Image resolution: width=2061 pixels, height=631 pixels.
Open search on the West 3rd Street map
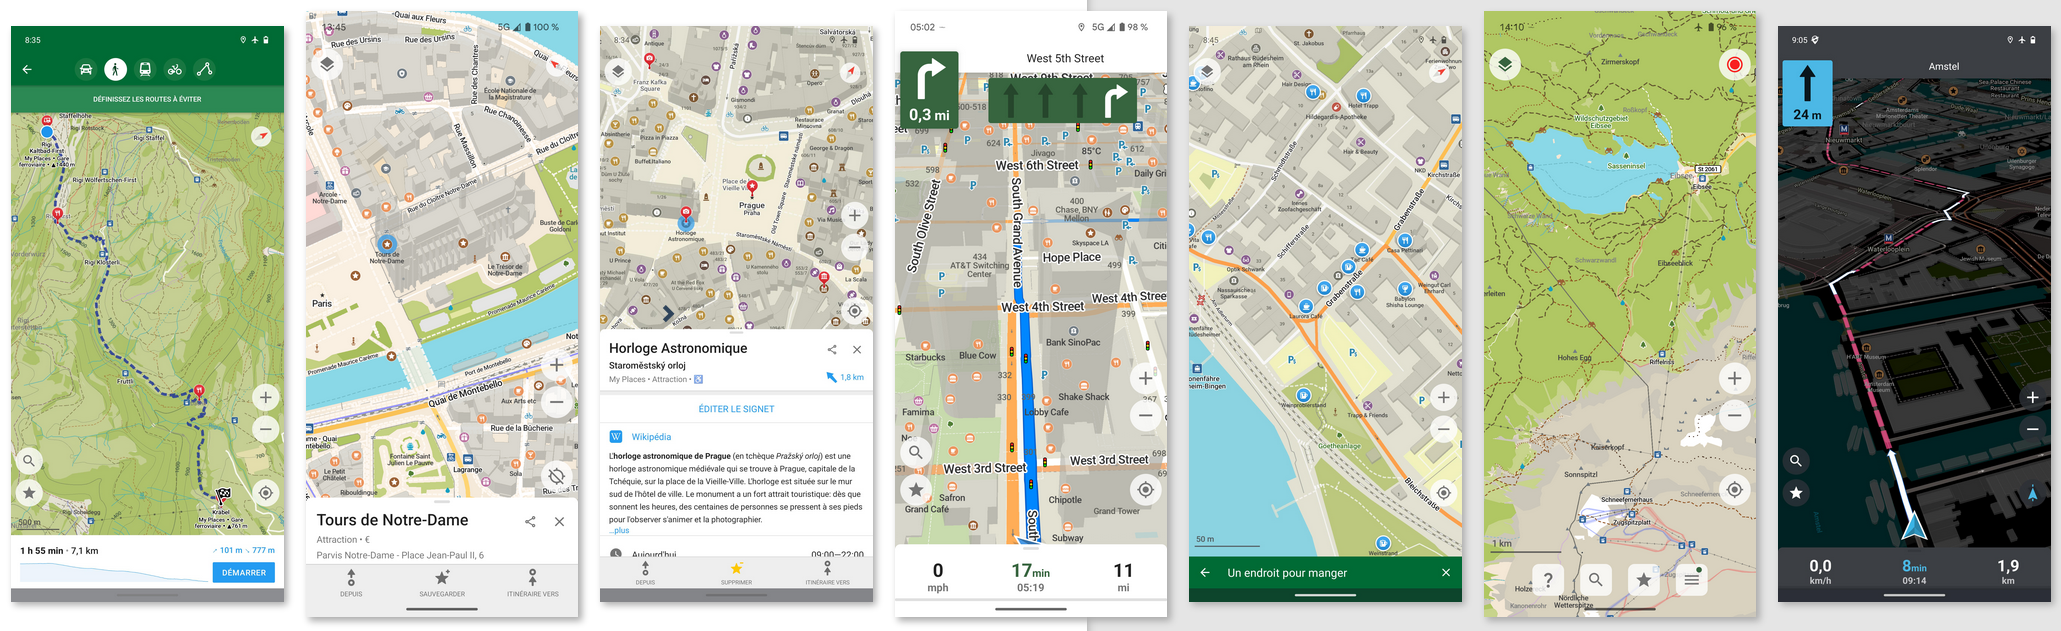coord(915,452)
